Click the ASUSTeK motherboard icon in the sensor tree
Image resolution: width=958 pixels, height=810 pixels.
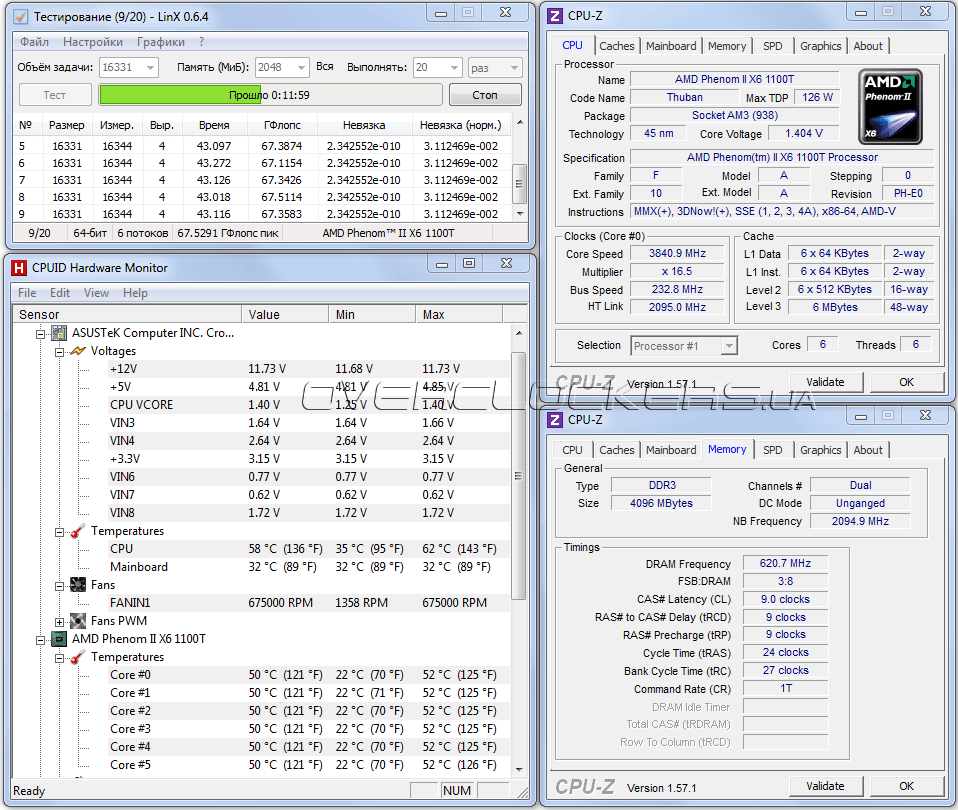60,333
